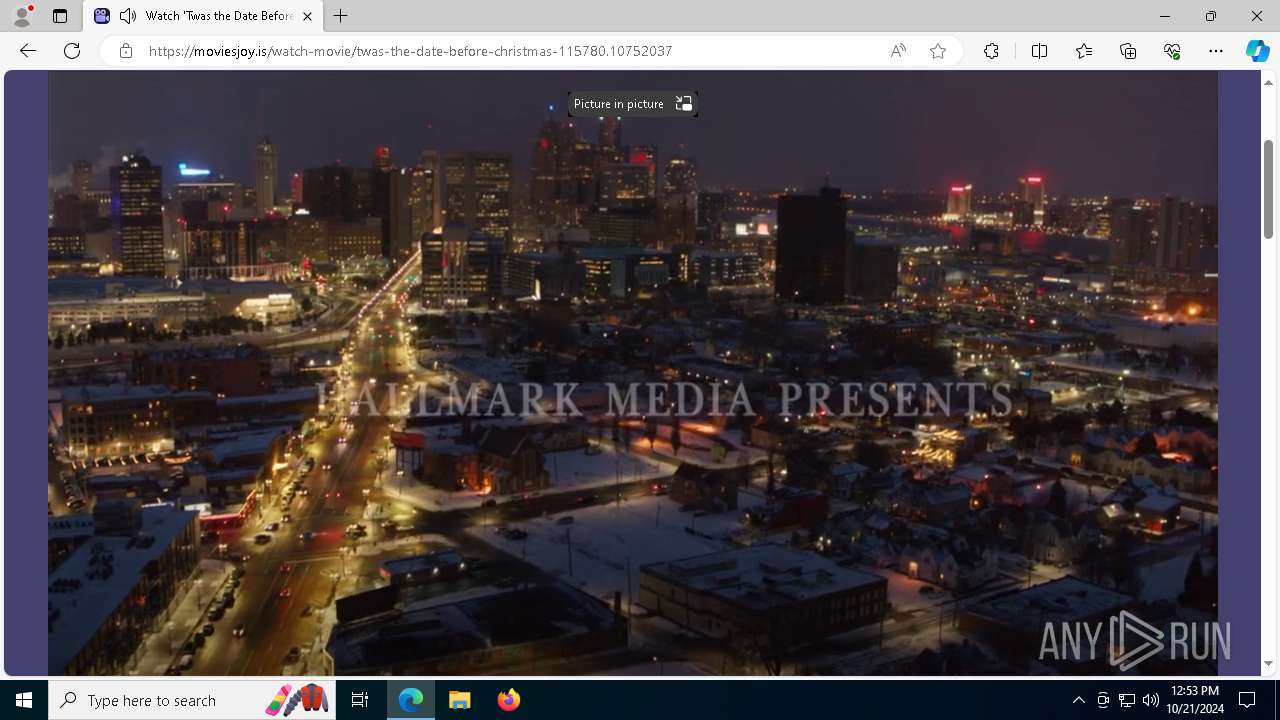Click the movie video player
Image resolution: width=1280 pixels, height=720 pixels.
tap(633, 373)
